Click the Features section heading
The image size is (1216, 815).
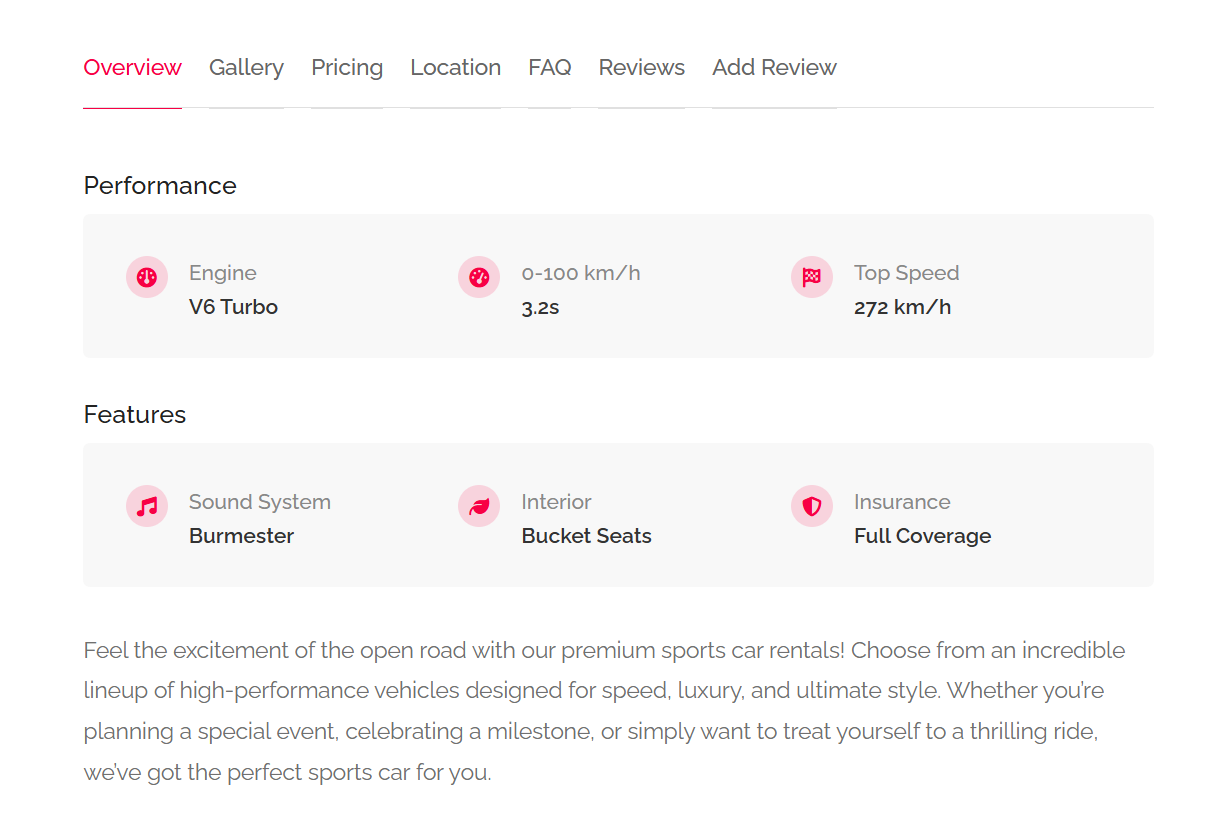tap(135, 415)
